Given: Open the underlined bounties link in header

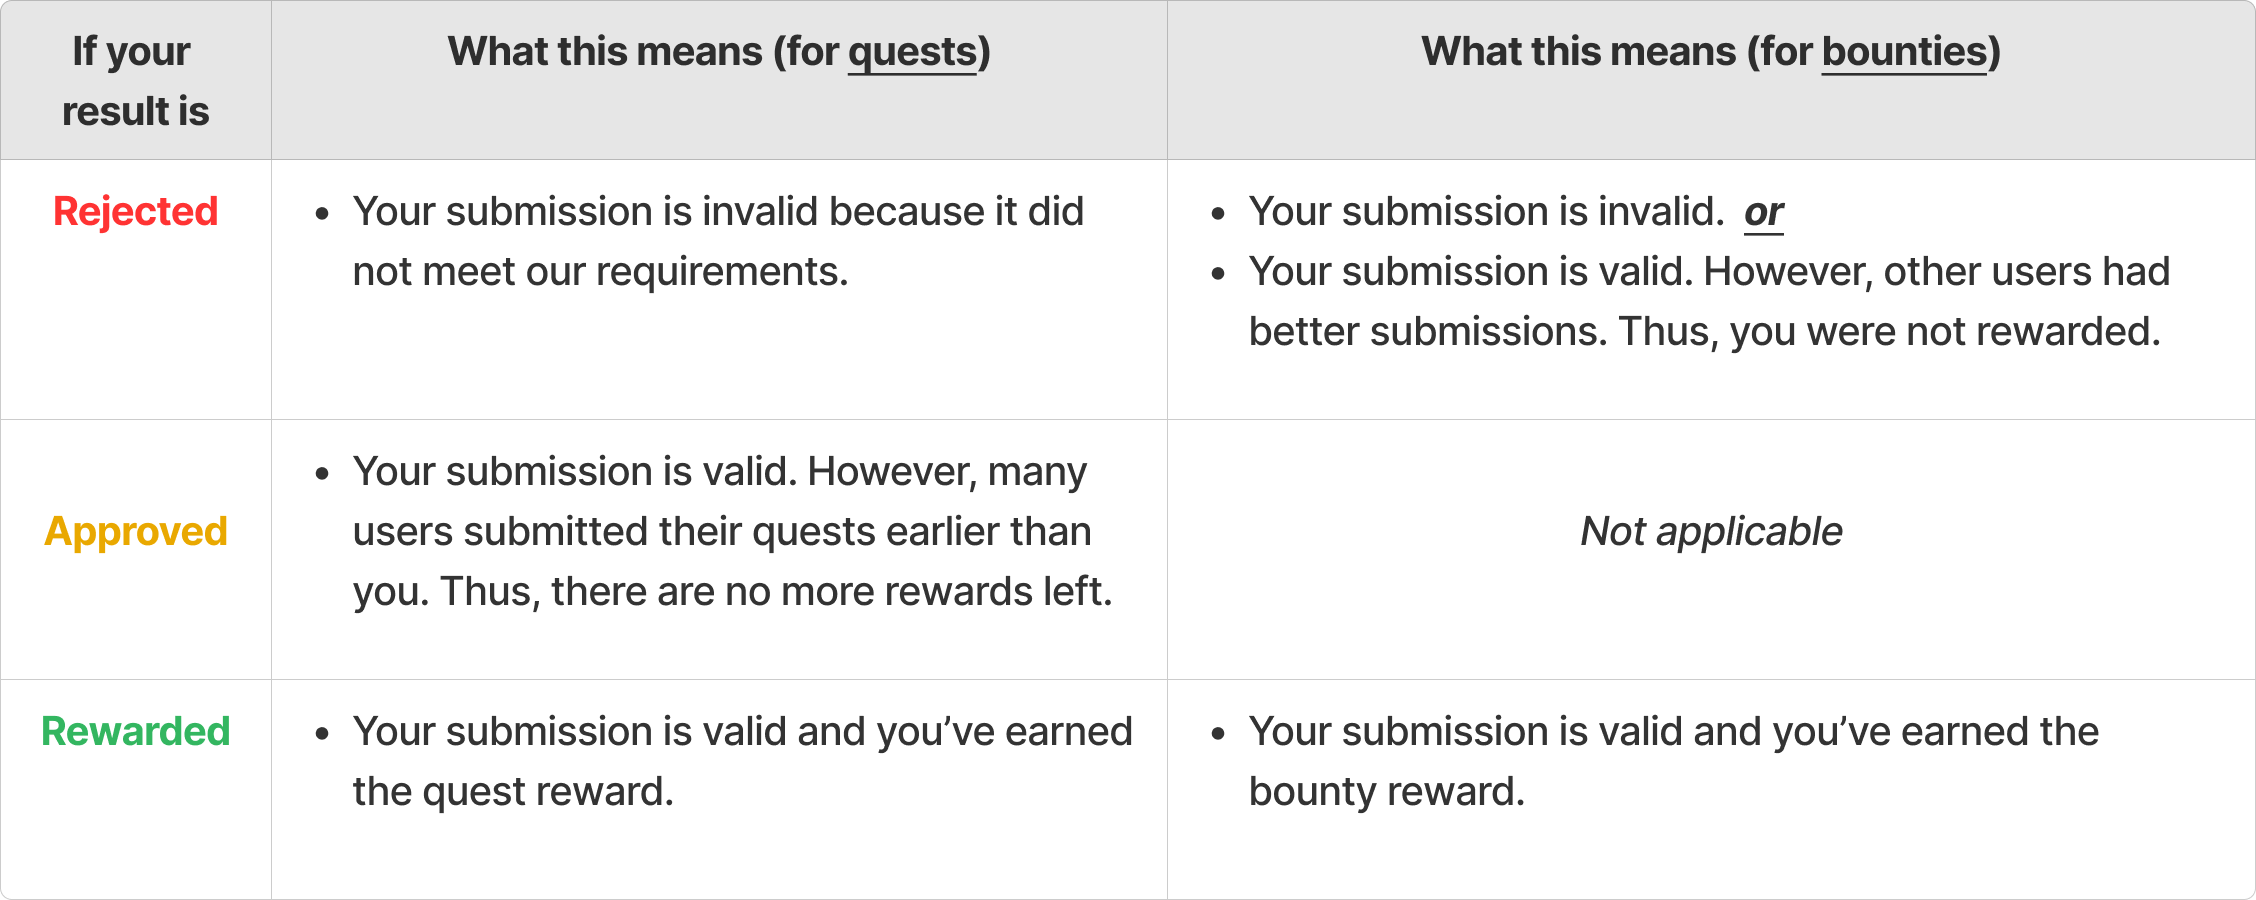Looking at the screenshot, I should click(1904, 52).
